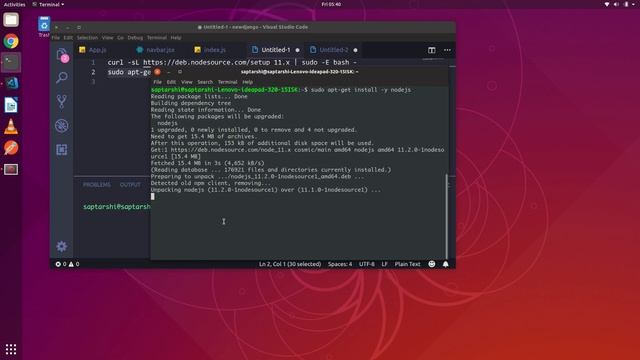Open View menu in Terminal window

187,82
